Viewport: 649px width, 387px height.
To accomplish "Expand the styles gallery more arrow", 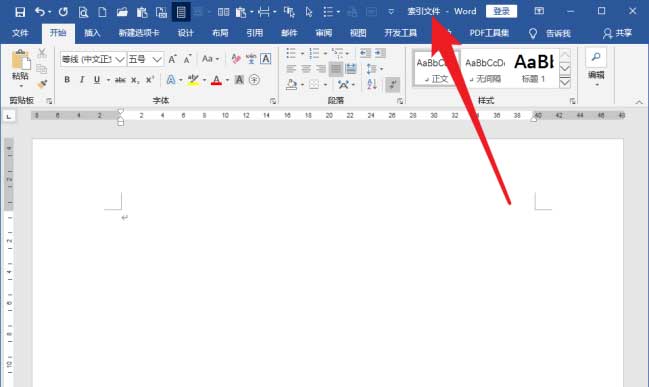I will pos(565,83).
